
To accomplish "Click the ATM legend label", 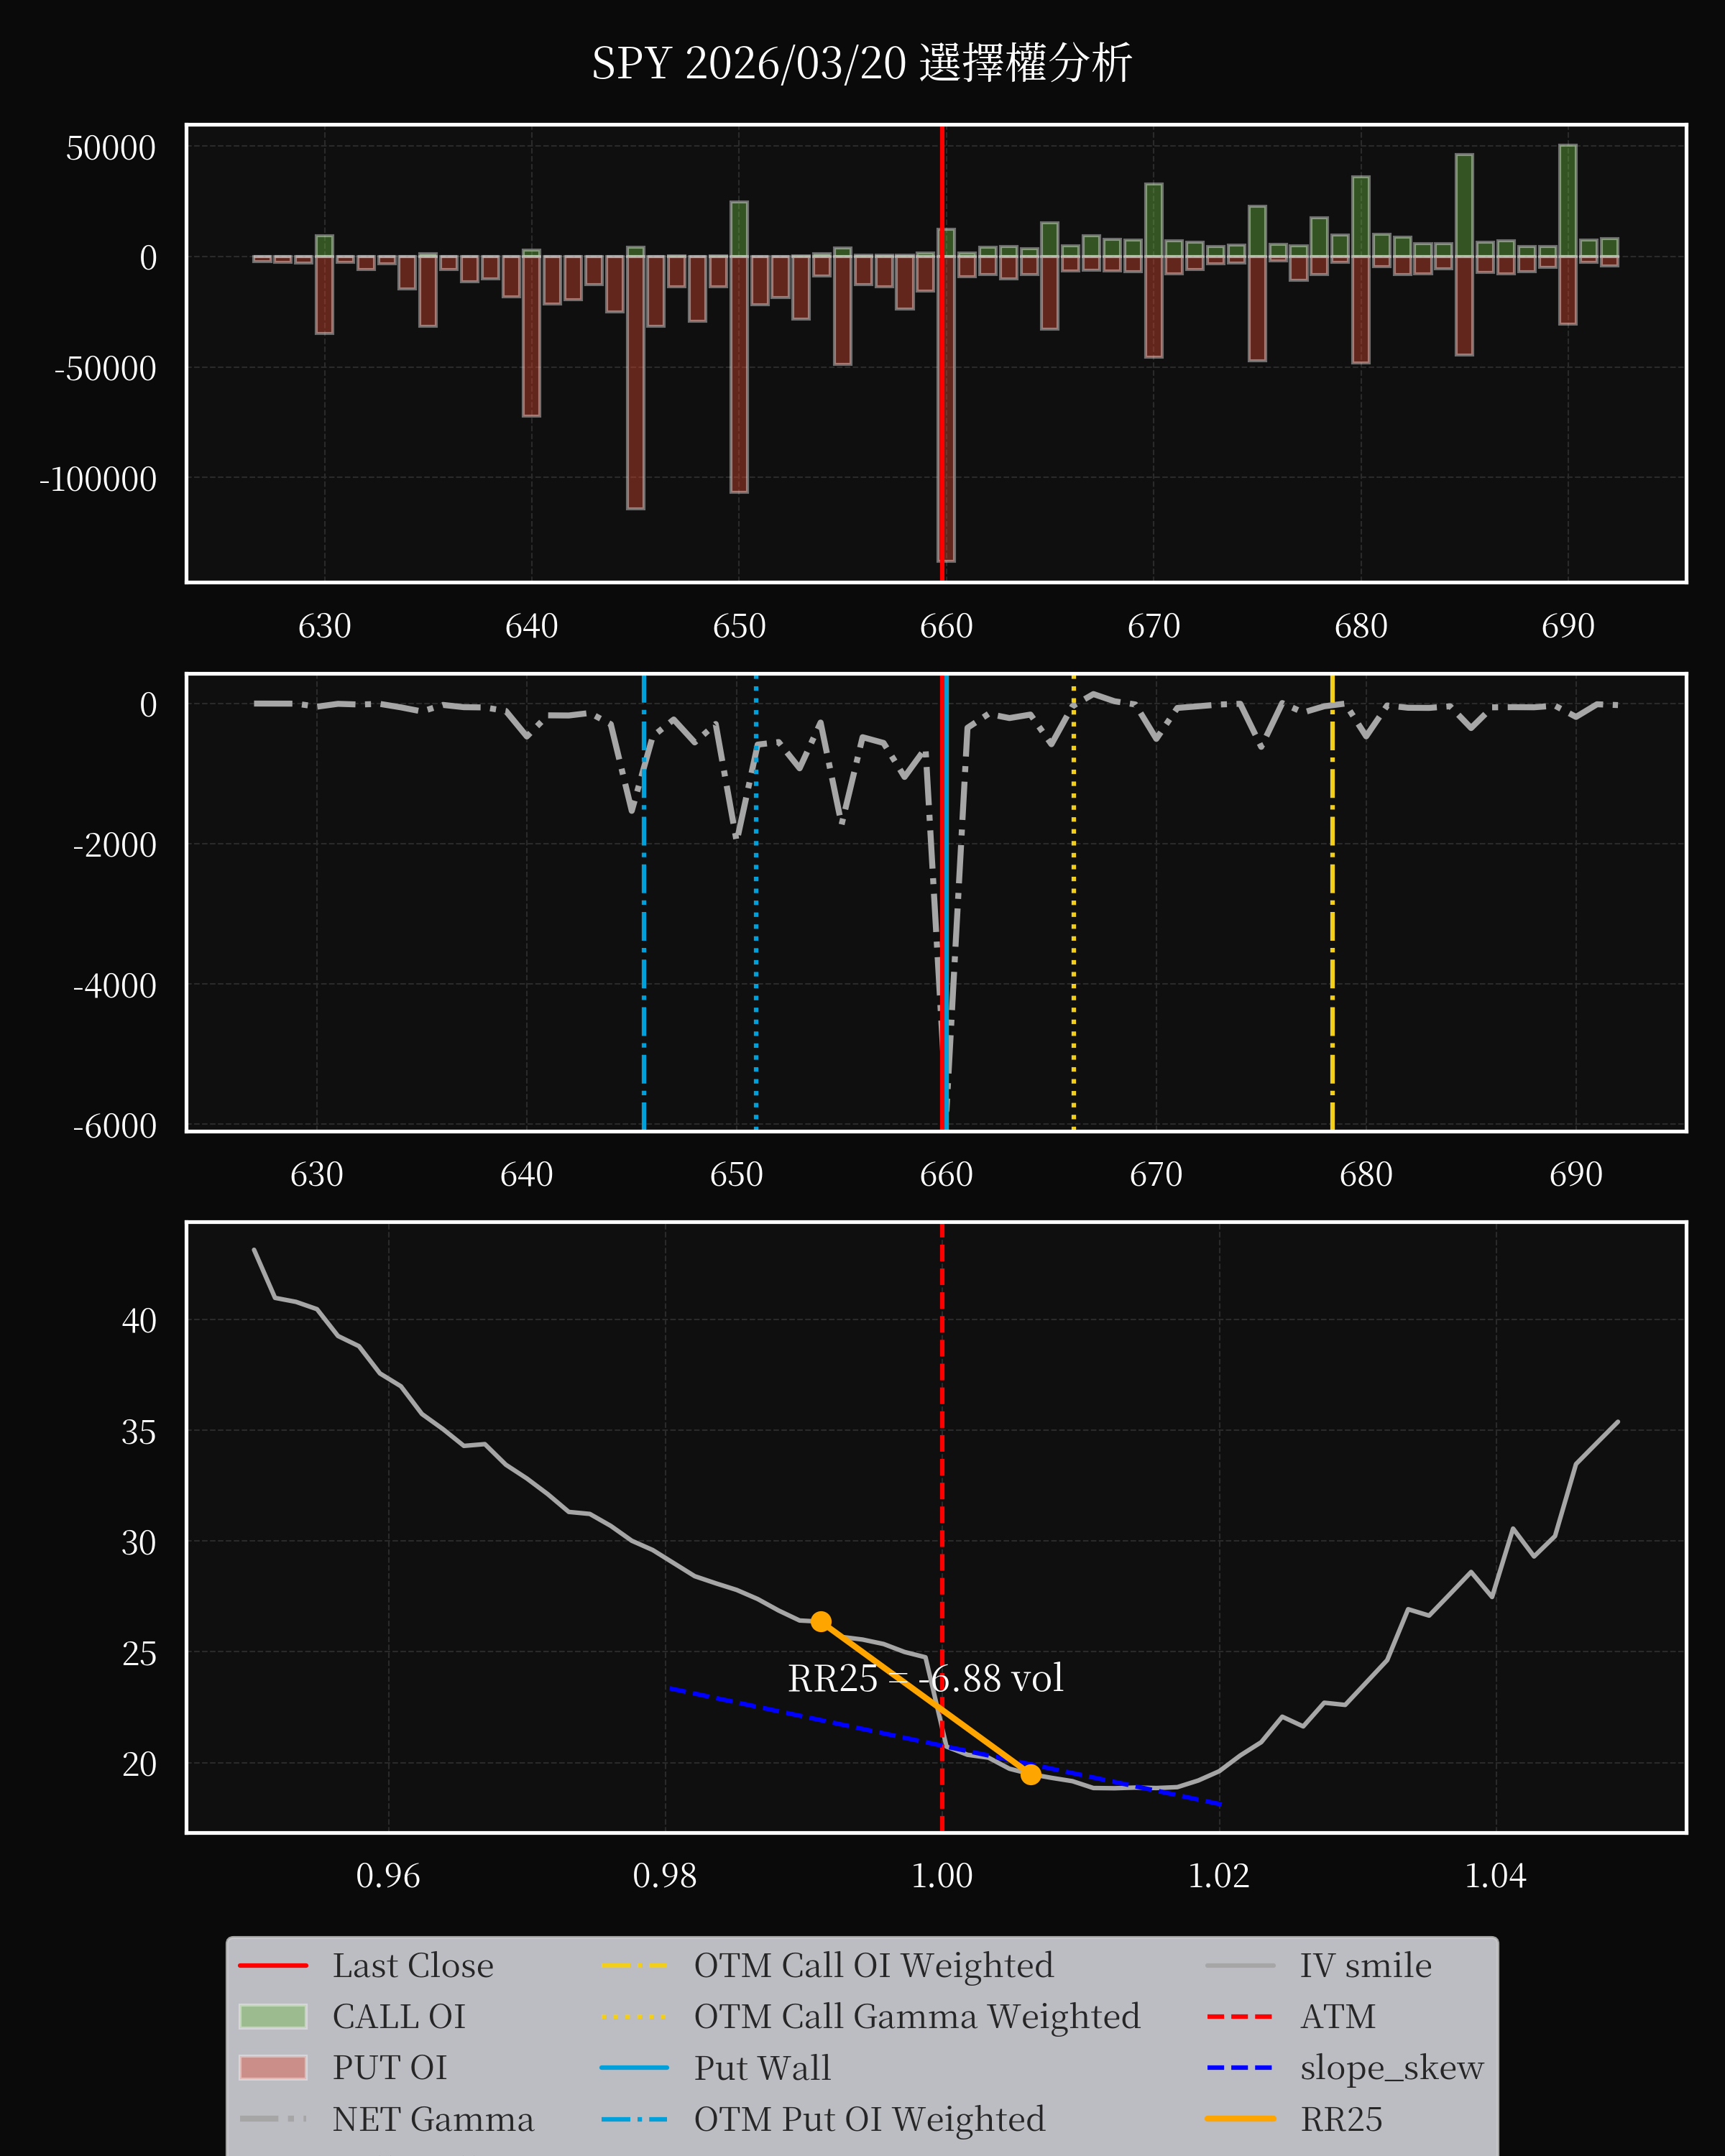I will click(1337, 2017).
